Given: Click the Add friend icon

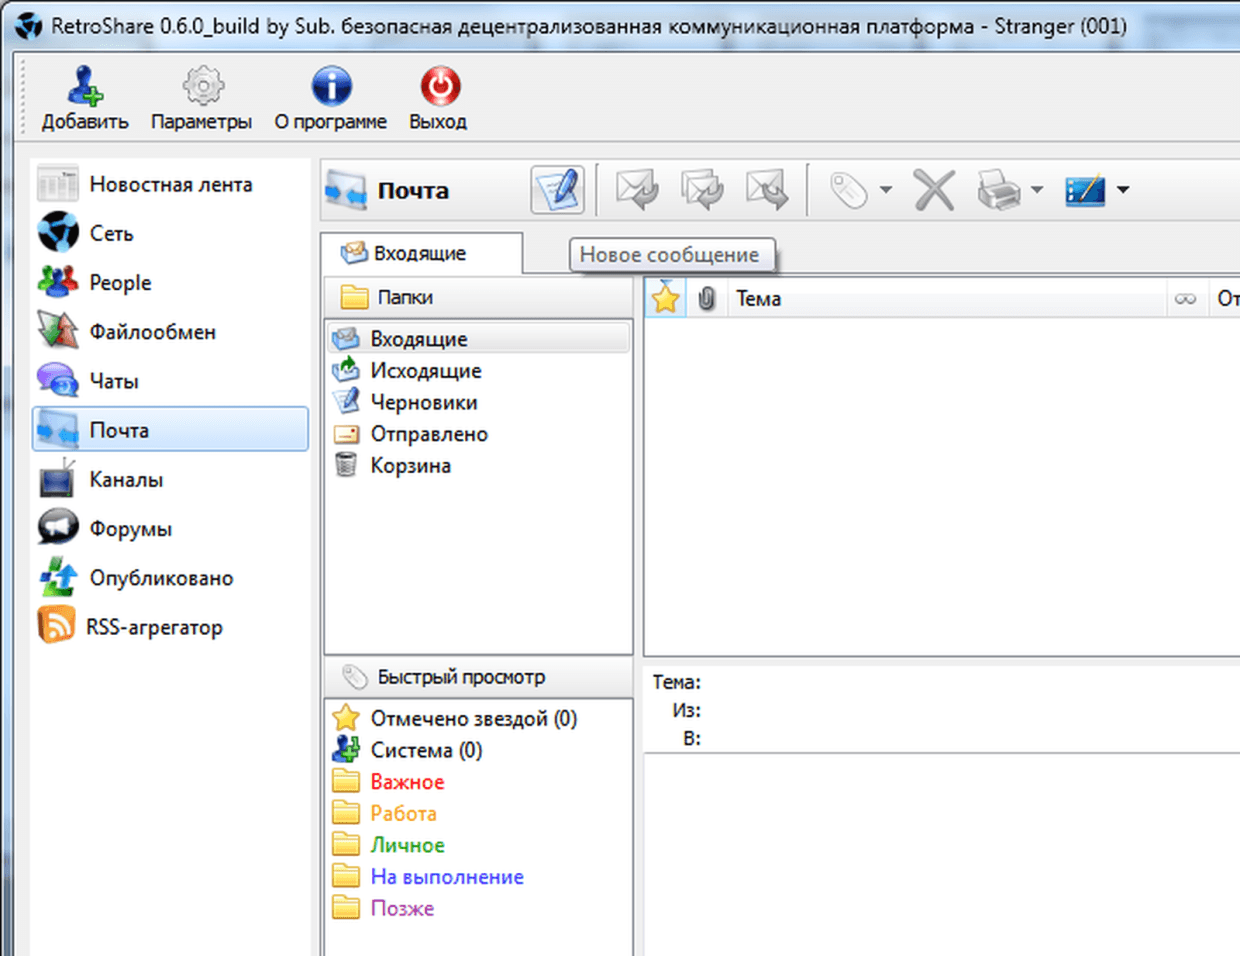Looking at the screenshot, I should pyautogui.click(x=85, y=88).
